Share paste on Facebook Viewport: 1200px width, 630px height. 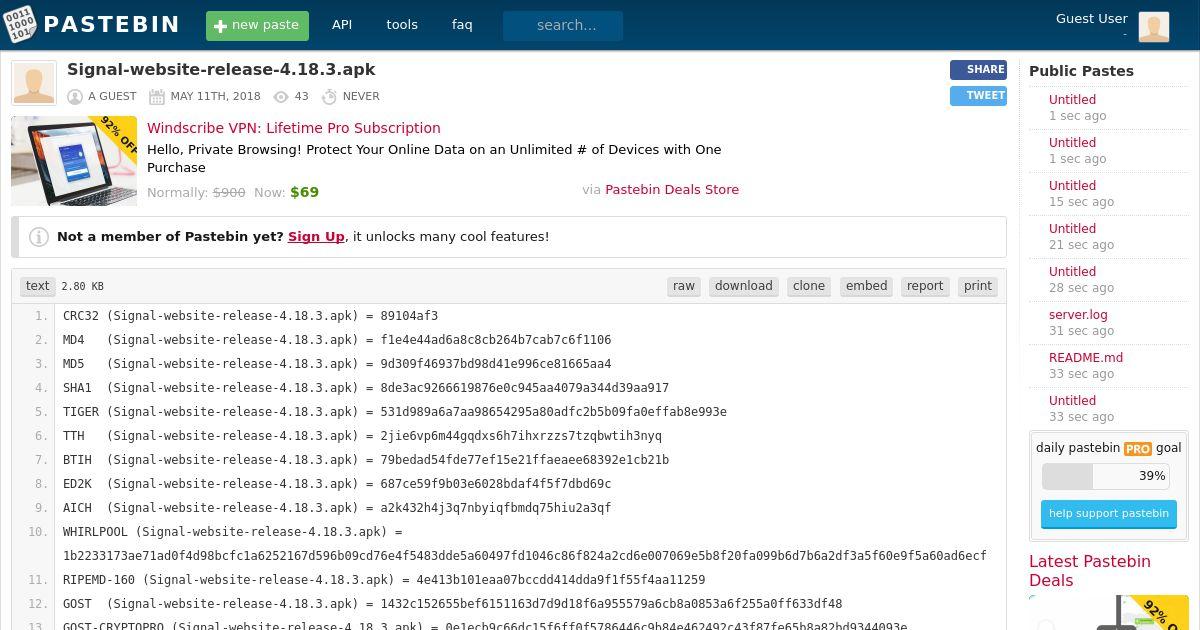[978, 70]
